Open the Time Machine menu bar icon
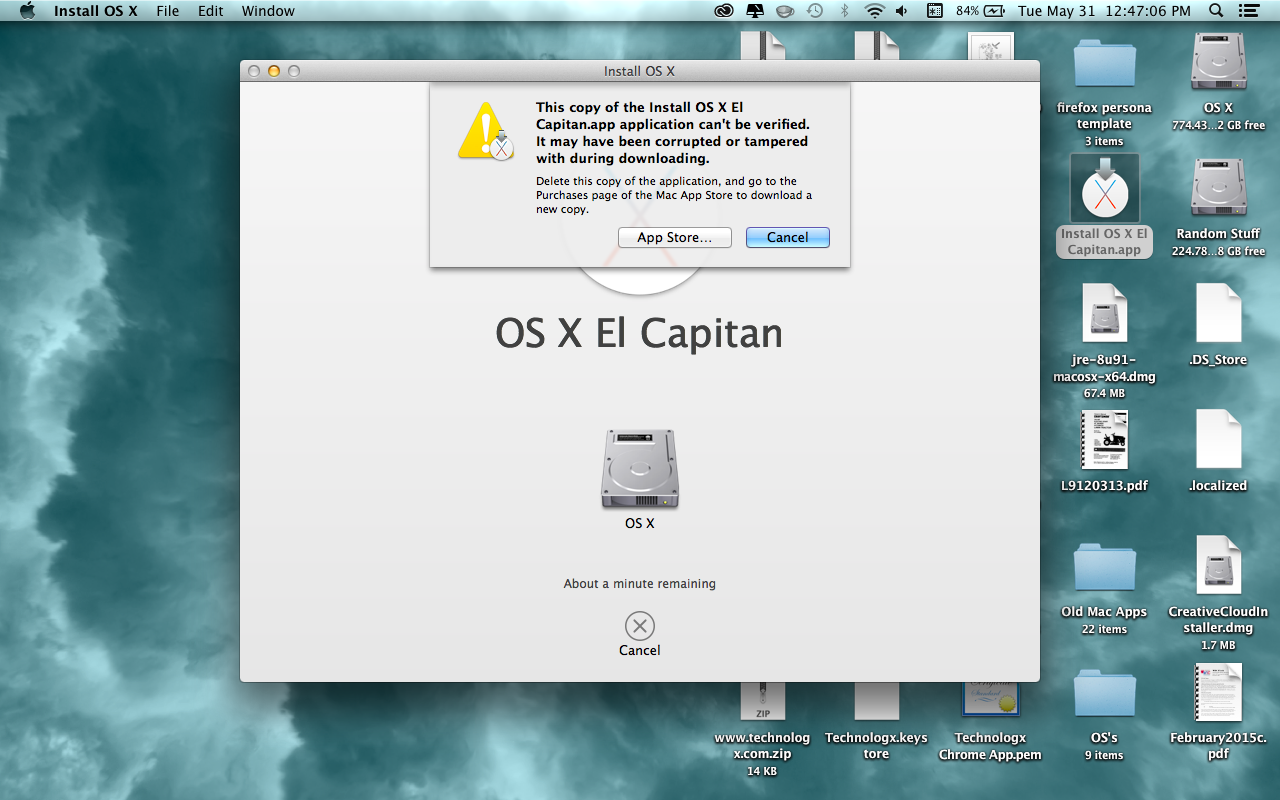 (x=815, y=11)
